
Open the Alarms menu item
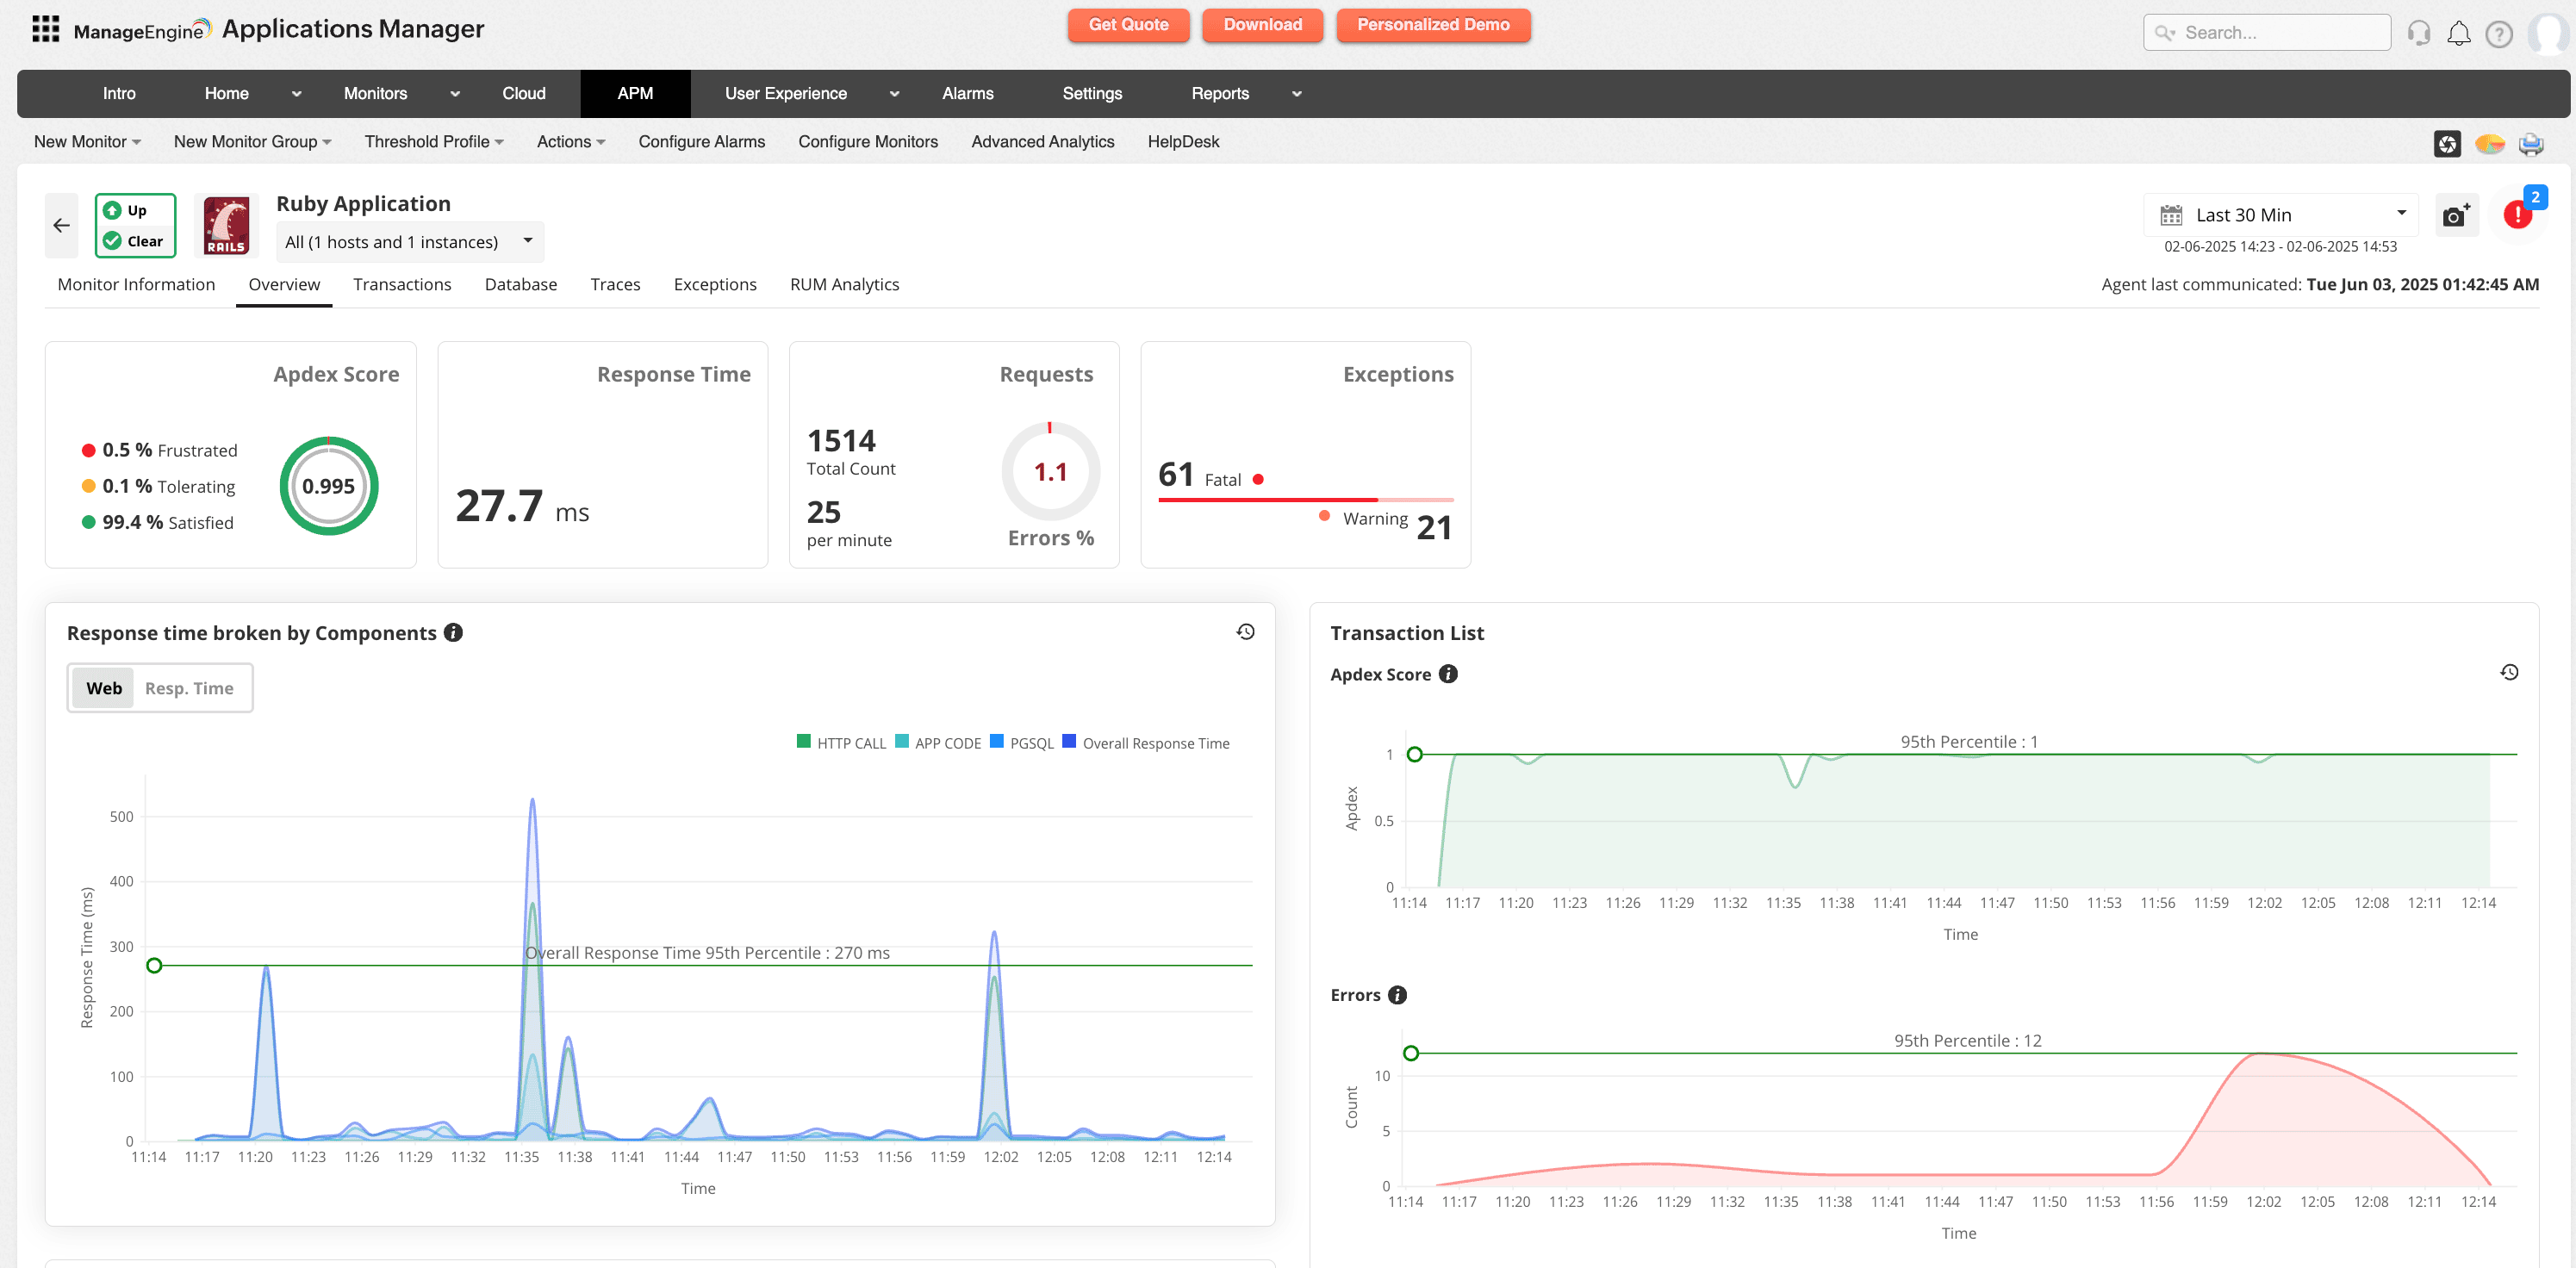pyautogui.click(x=967, y=93)
